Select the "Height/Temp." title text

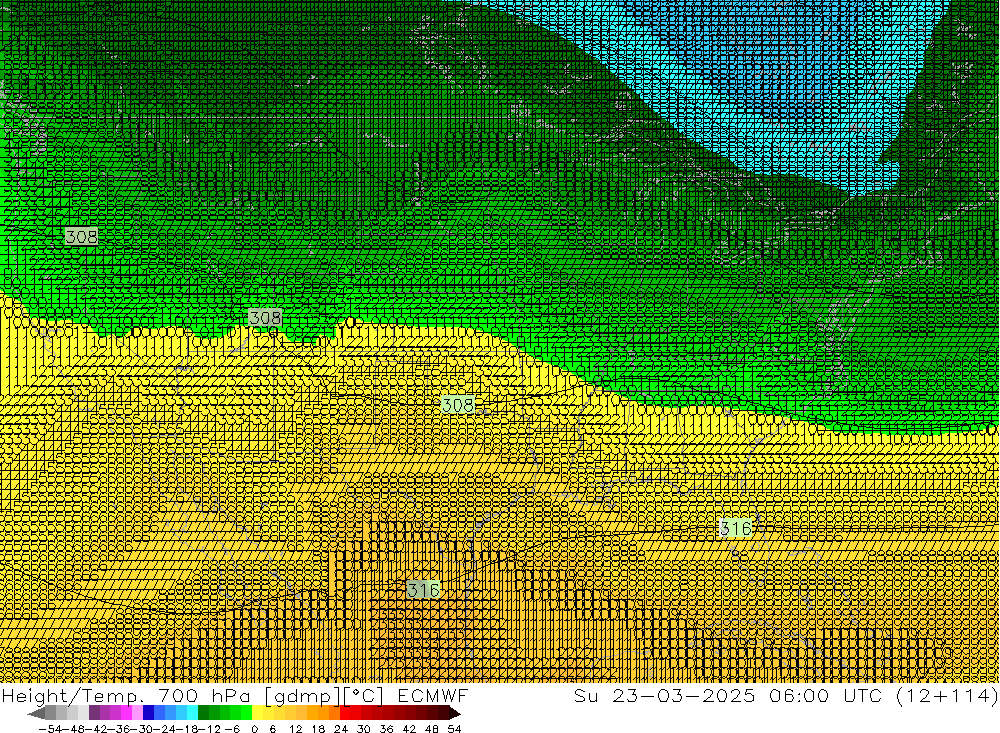[72, 697]
